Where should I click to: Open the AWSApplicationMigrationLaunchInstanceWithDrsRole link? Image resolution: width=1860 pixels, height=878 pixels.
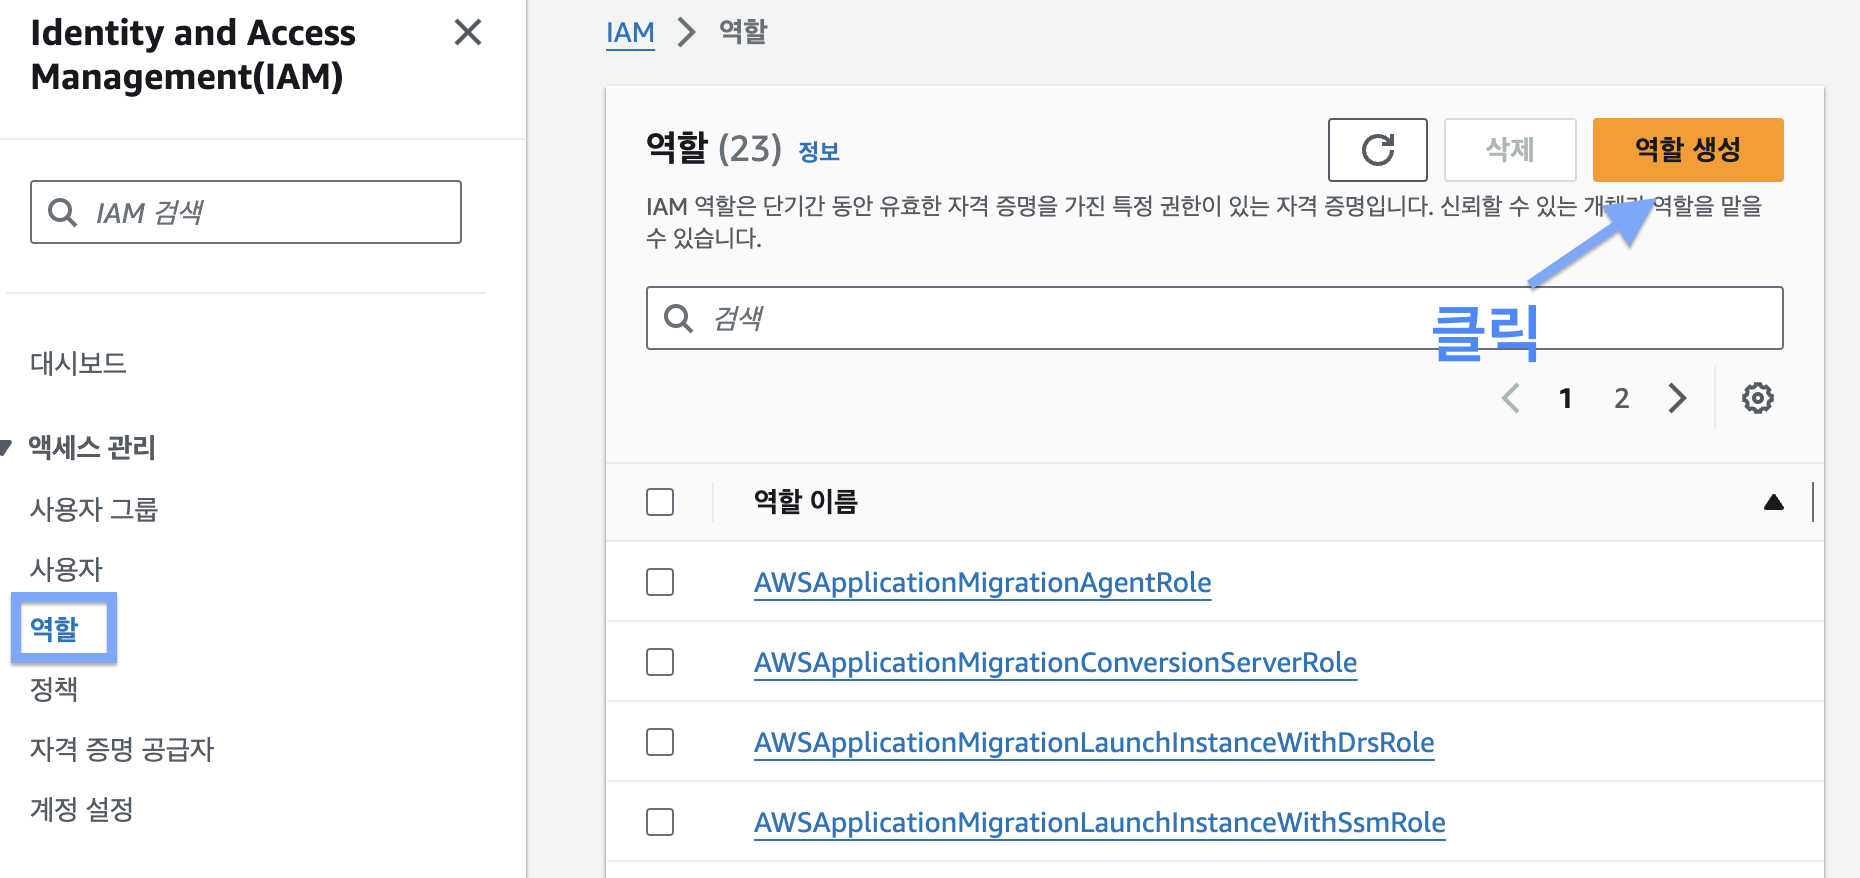1093,742
